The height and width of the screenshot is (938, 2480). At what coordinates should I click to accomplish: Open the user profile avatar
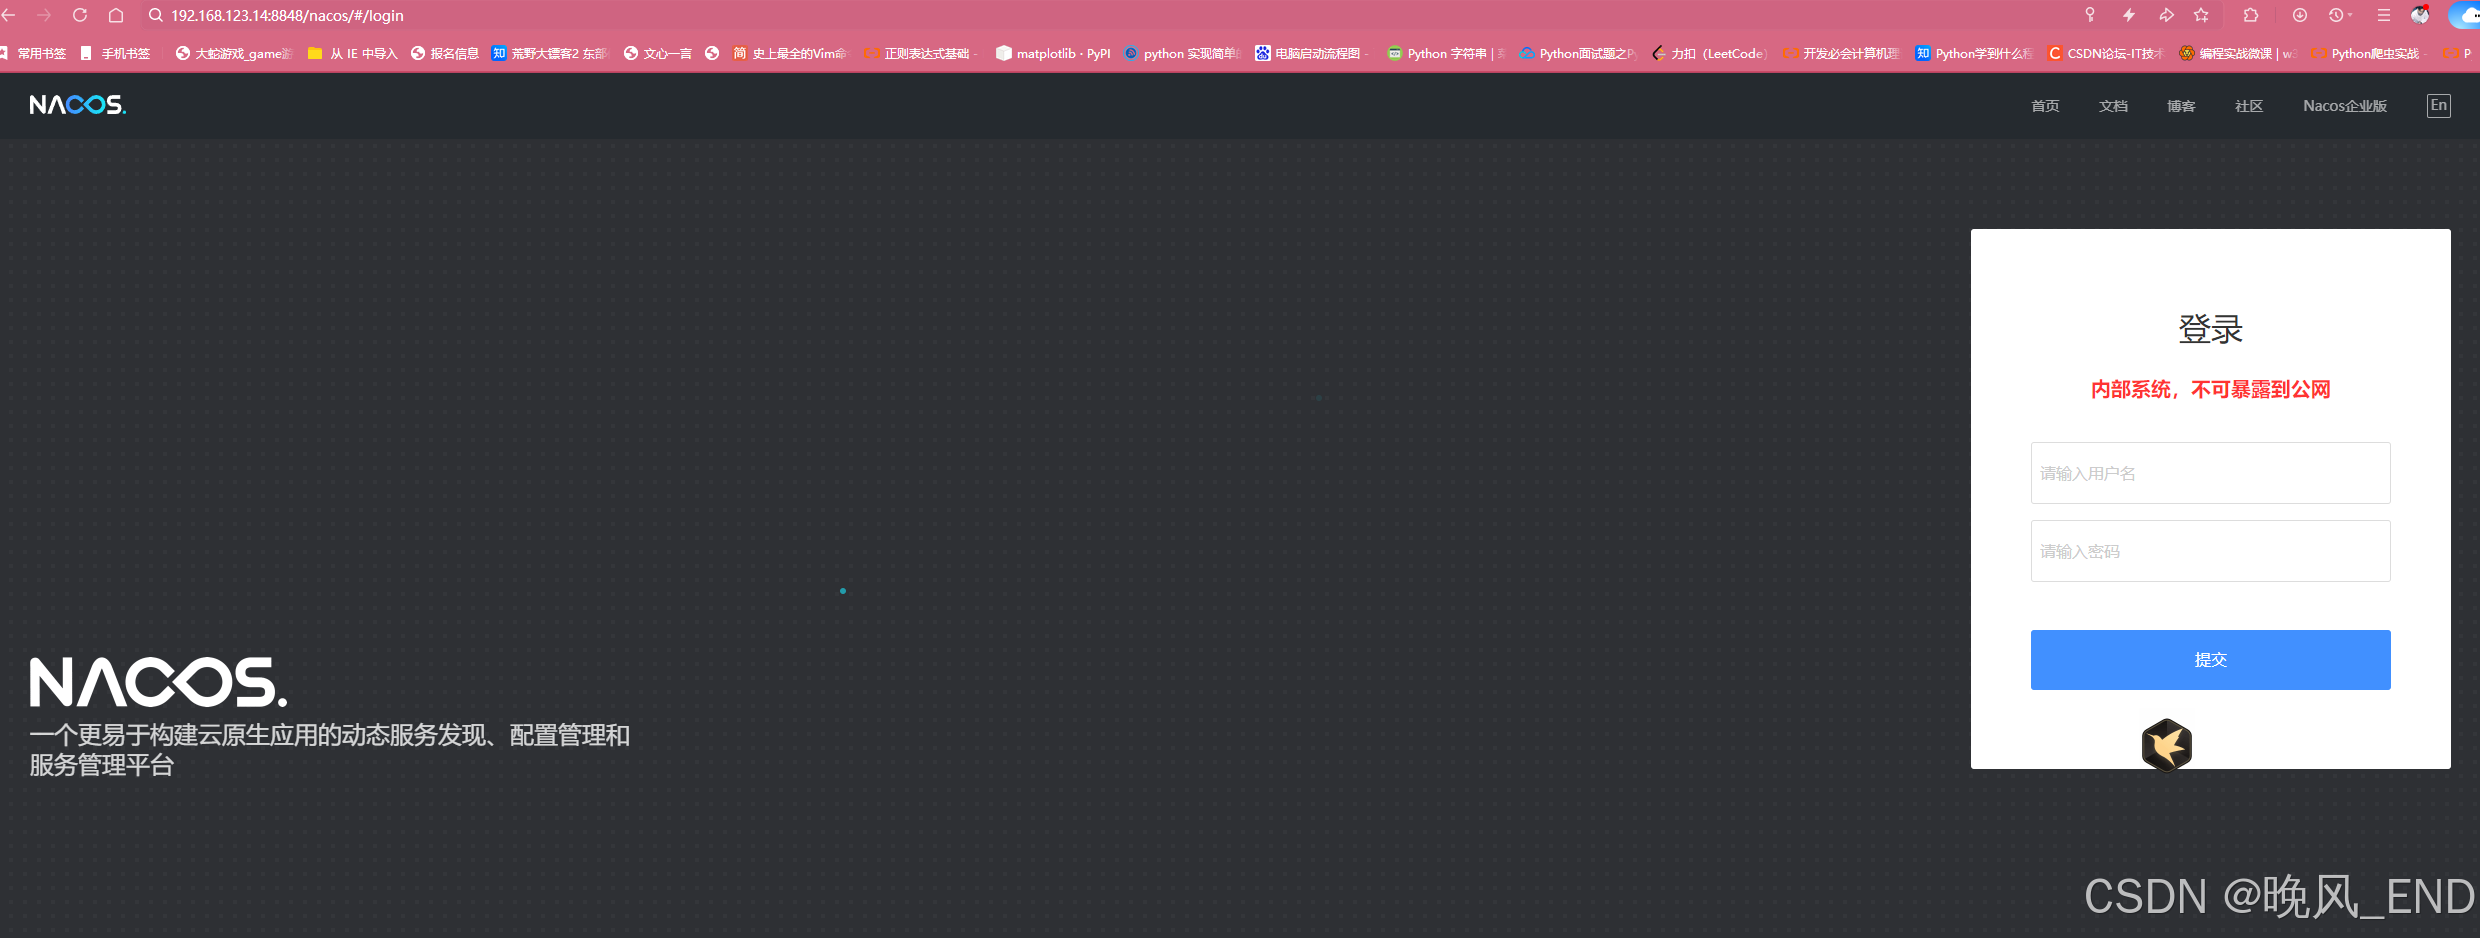(2420, 15)
